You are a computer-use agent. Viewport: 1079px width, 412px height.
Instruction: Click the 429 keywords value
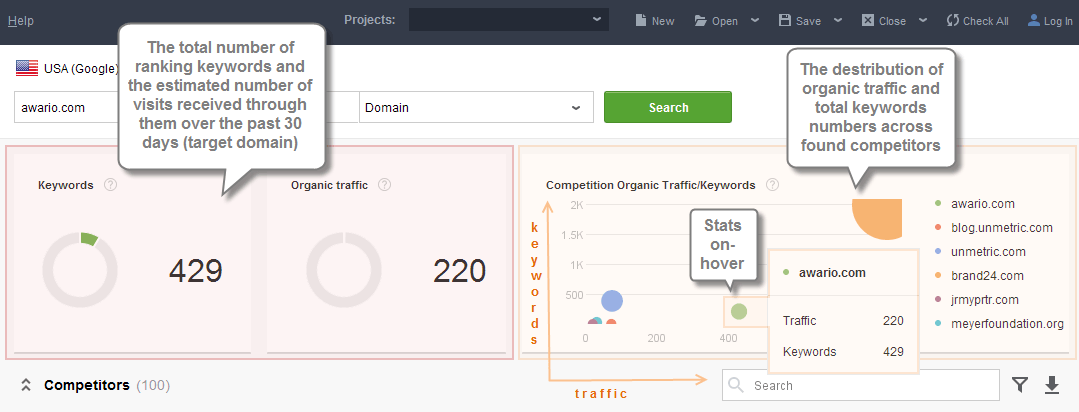click(x=195, y=272)
